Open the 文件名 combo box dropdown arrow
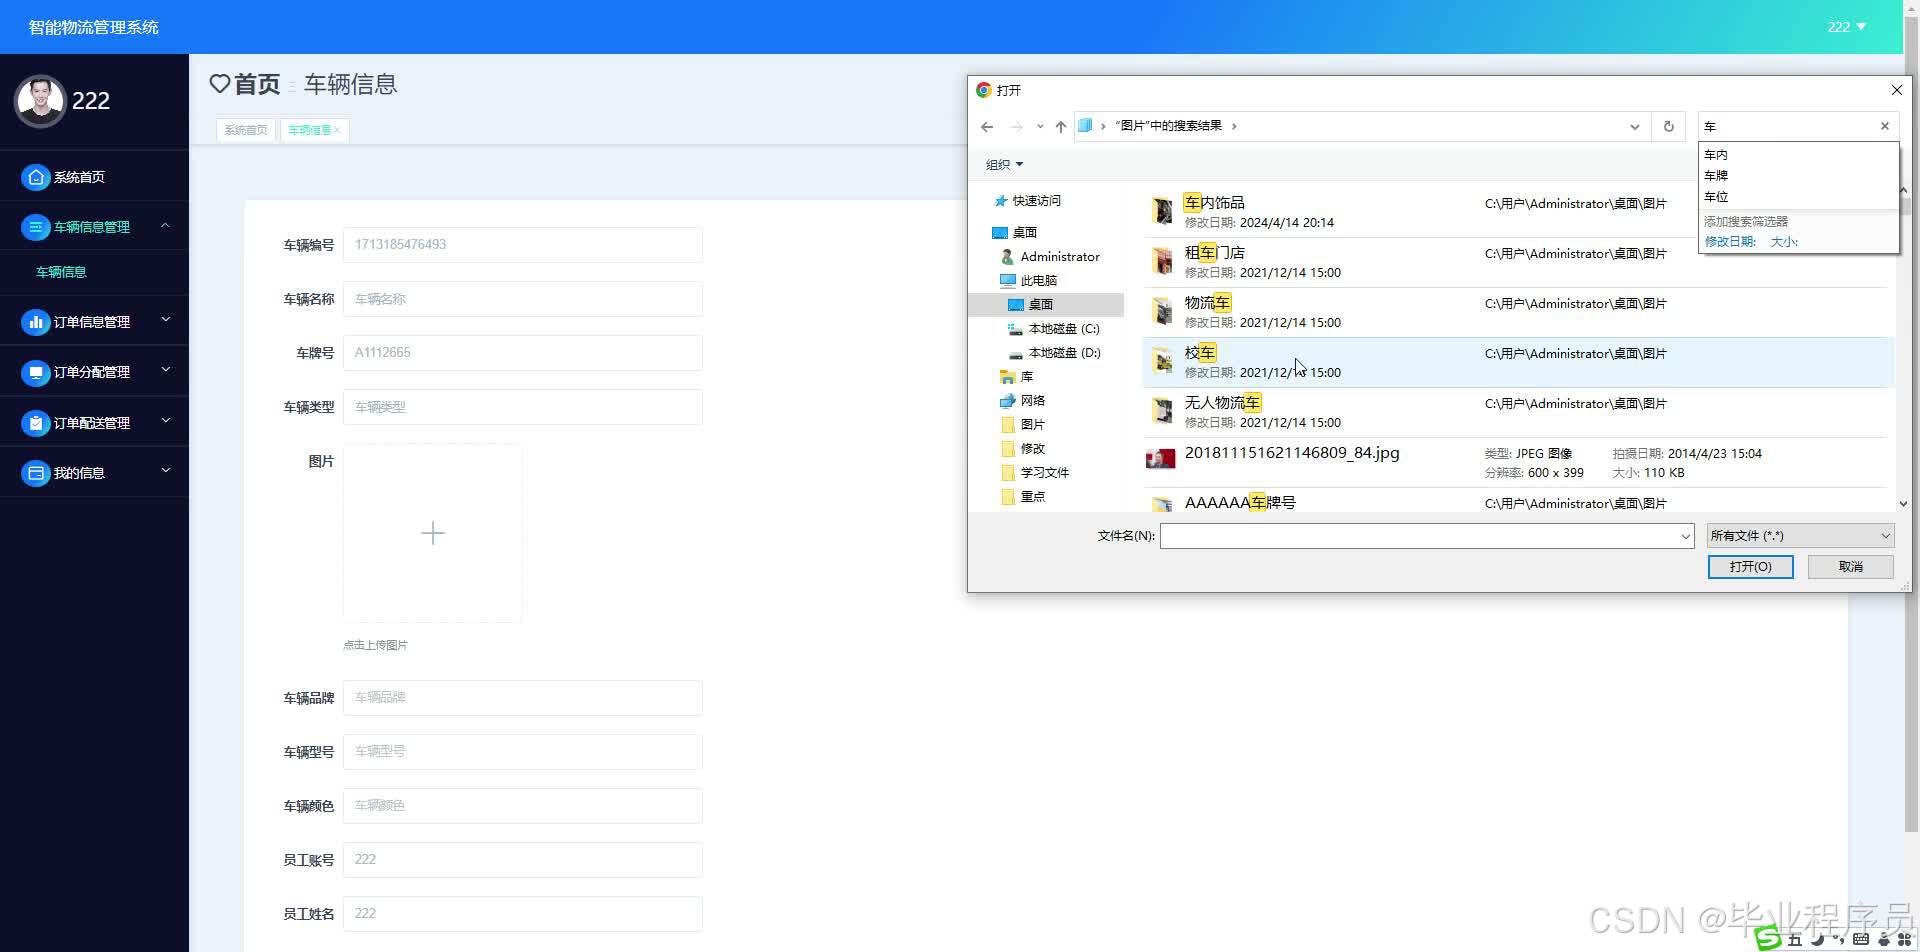Screen dimensions: 1920x952 [1685, 537]
